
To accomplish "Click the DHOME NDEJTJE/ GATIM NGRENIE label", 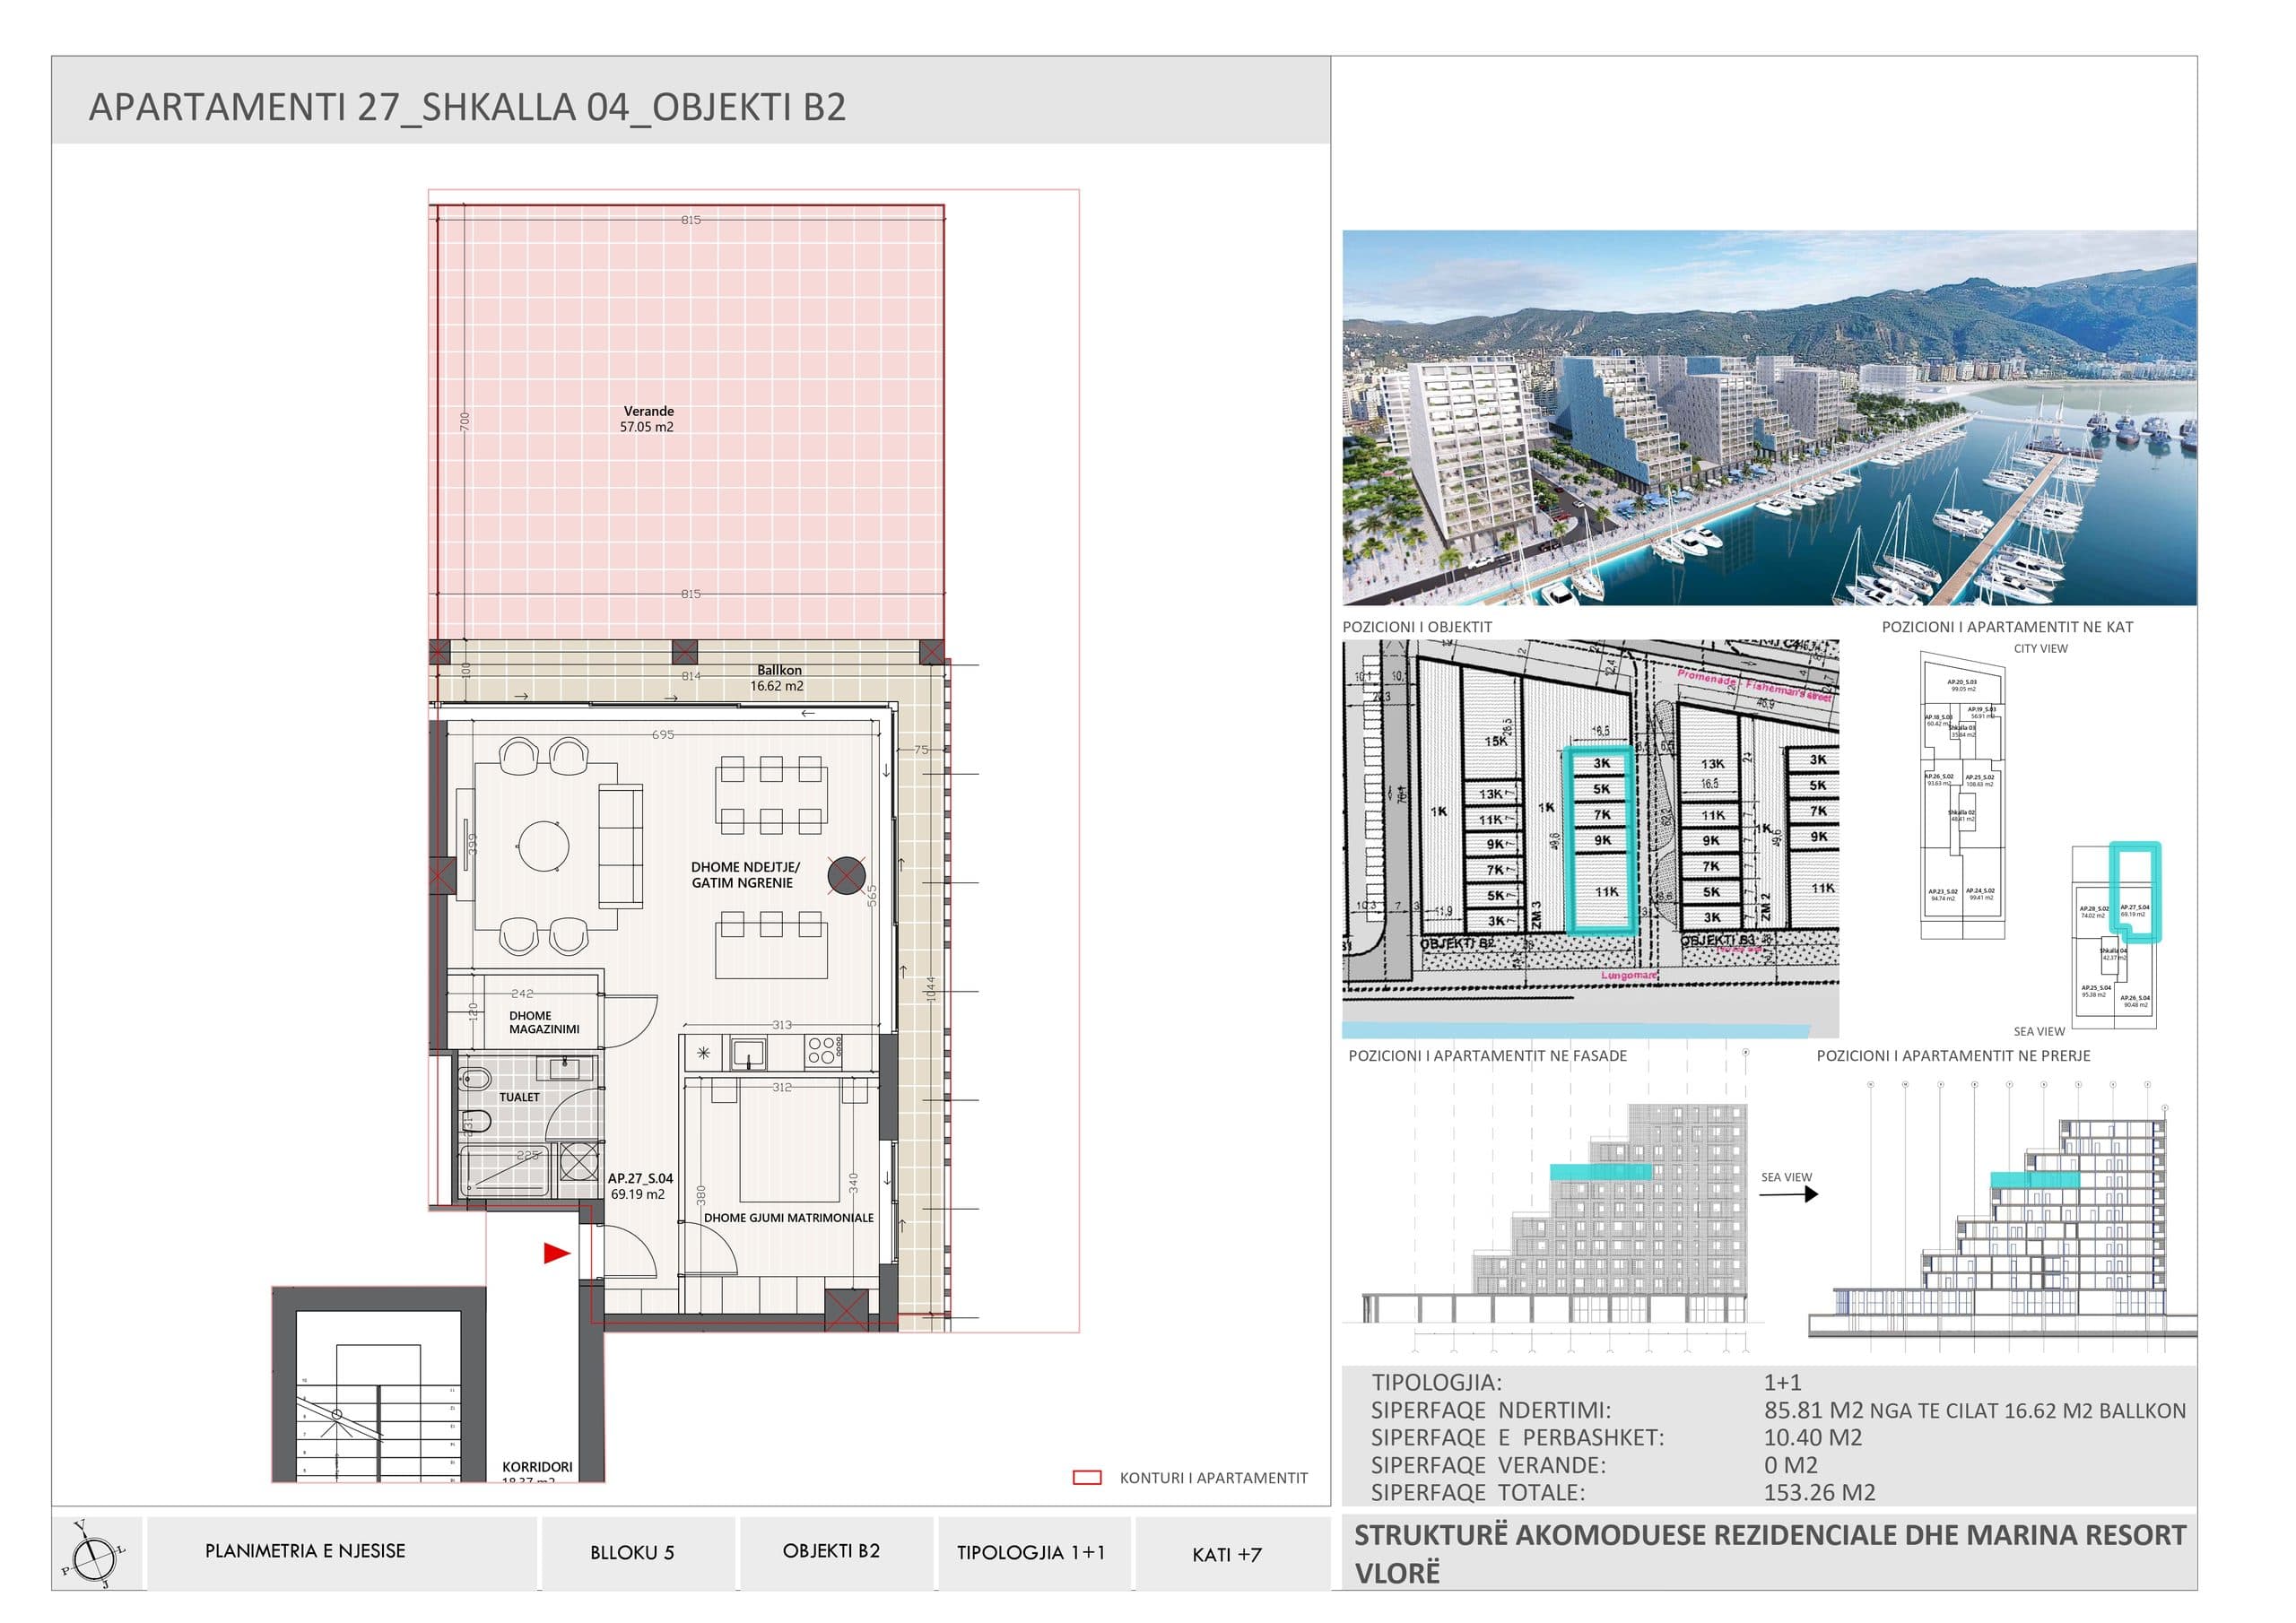I will tap(745, 875).
